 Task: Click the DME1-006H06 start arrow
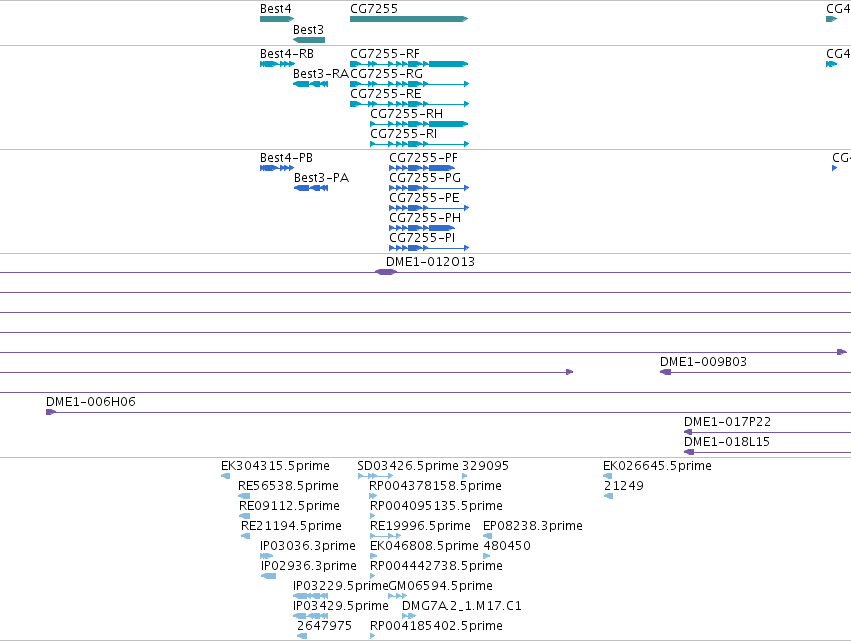coord(51,412)
